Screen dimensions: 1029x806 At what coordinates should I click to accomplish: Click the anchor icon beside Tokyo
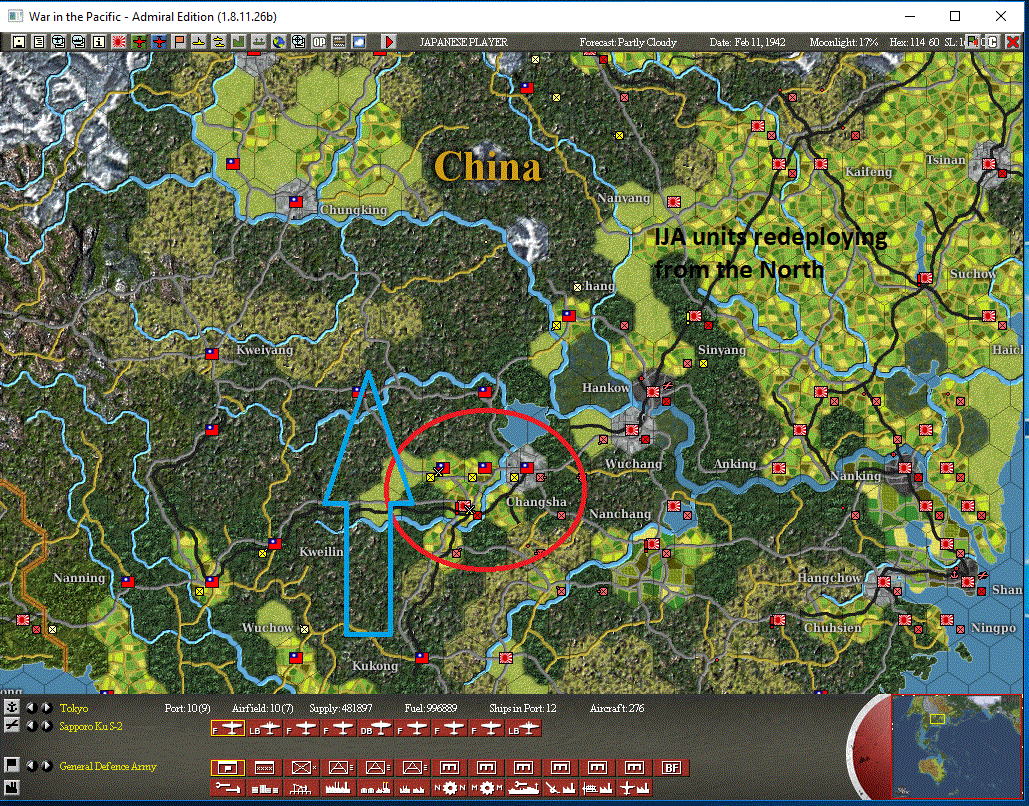click(12, 708)
